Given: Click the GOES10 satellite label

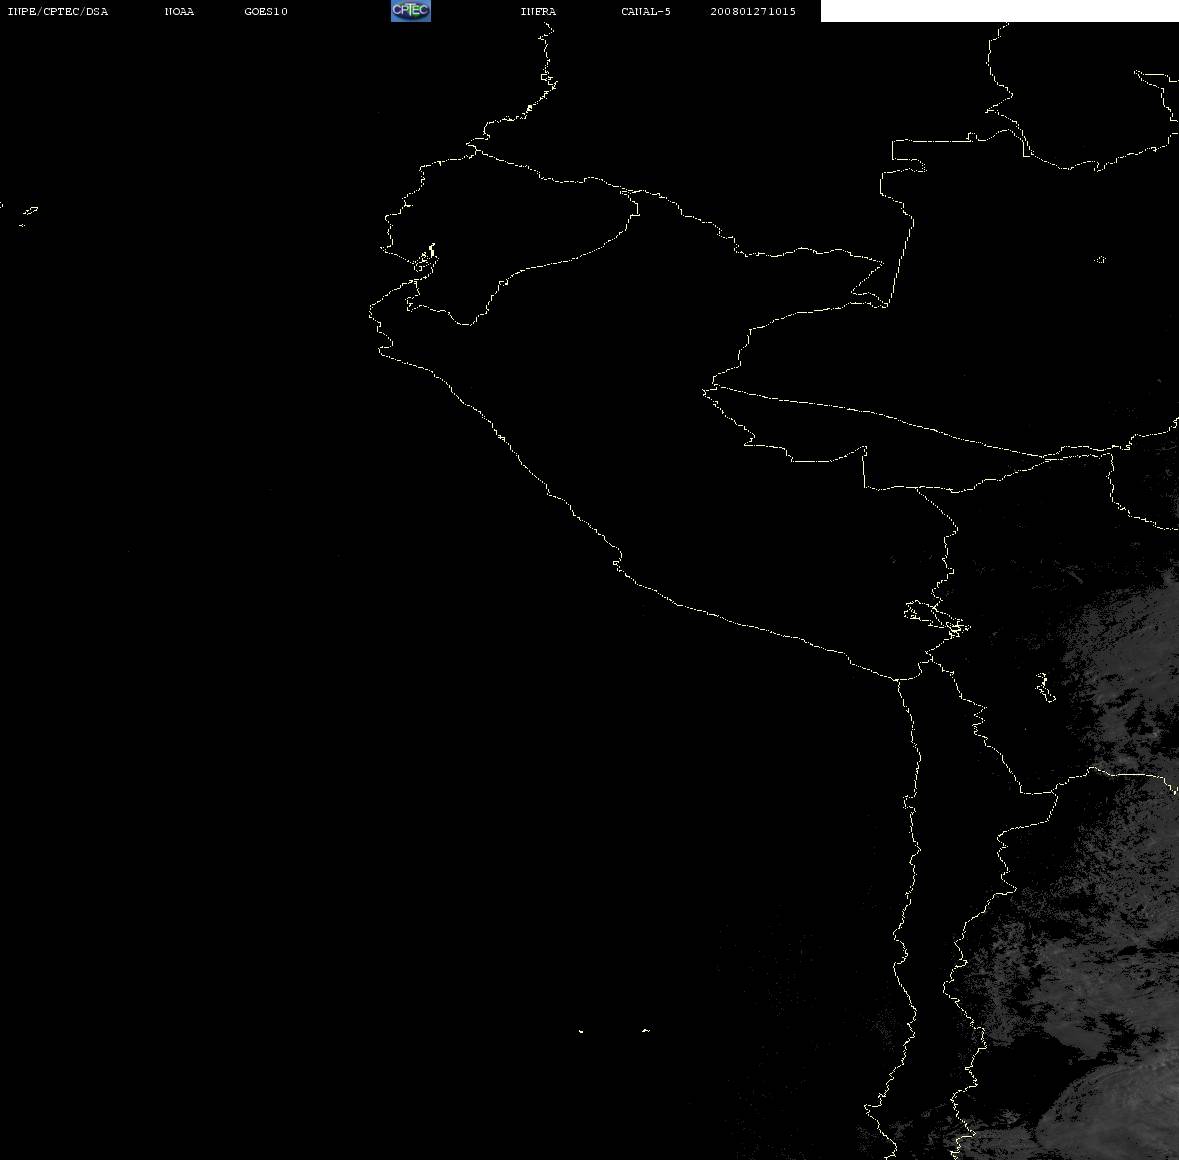Looking at the screenshot, I should pos(265,11).
